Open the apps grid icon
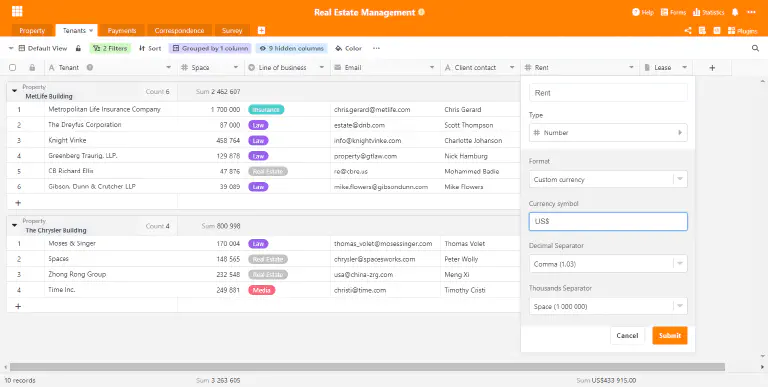The image size is (768, 387). (x=17, y=11)
